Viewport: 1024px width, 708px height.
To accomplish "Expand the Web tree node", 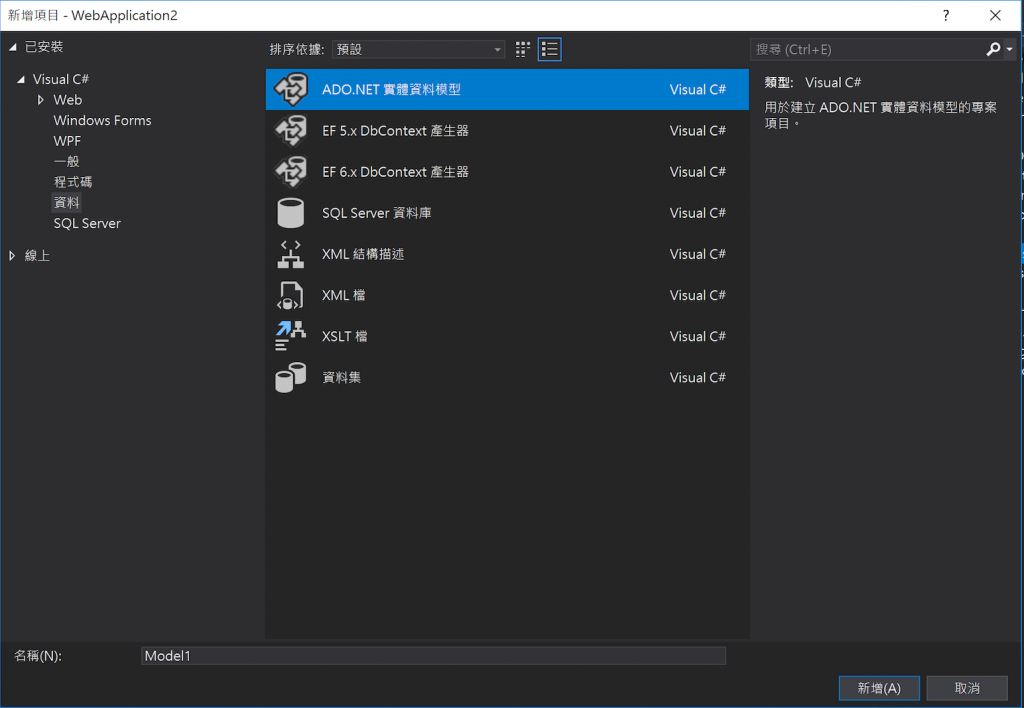I will point(40,100).
